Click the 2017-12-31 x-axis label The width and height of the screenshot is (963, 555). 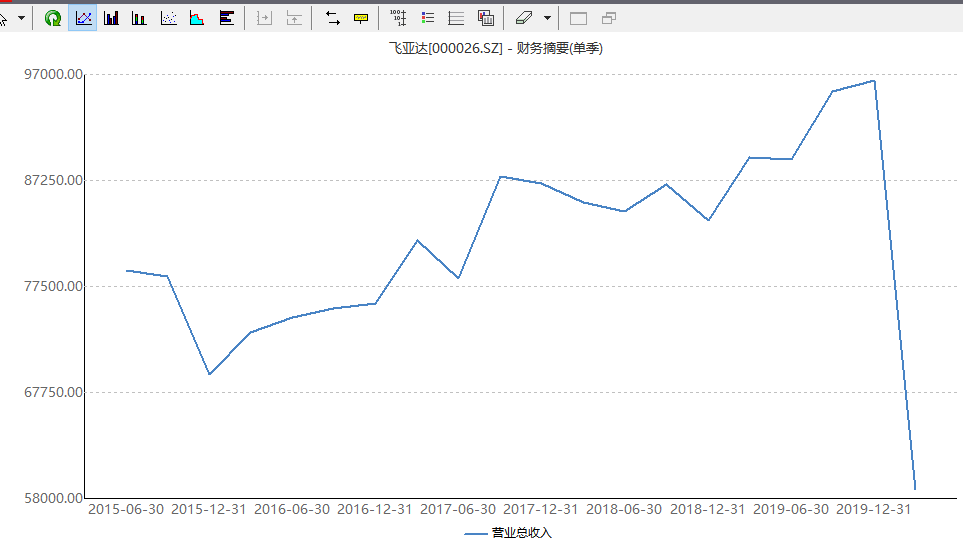coord(540,510)
